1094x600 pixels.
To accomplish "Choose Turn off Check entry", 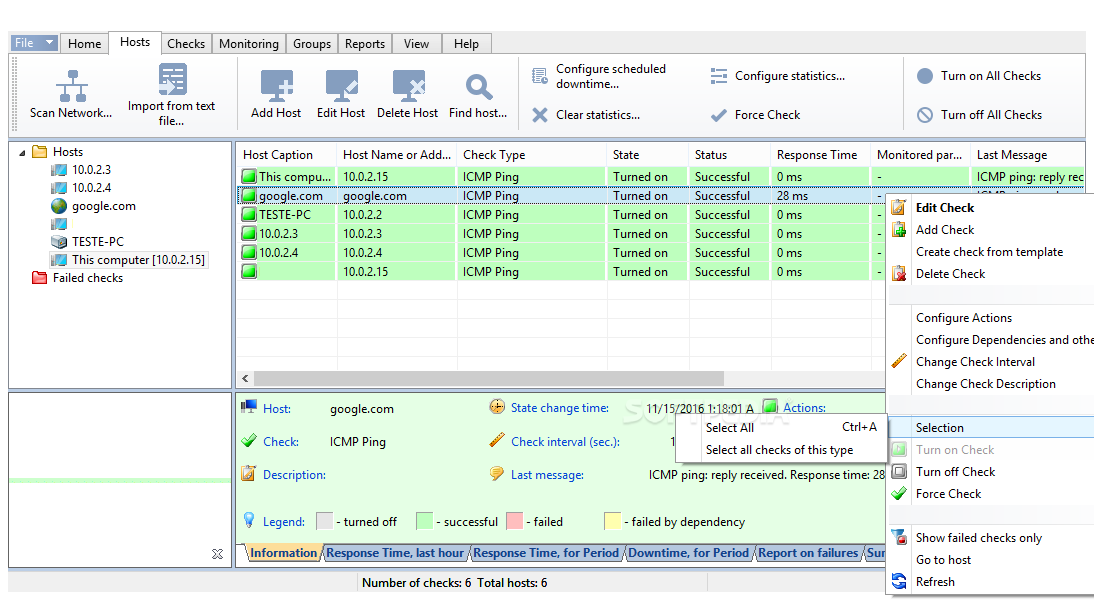I will [x=955, y=472].
